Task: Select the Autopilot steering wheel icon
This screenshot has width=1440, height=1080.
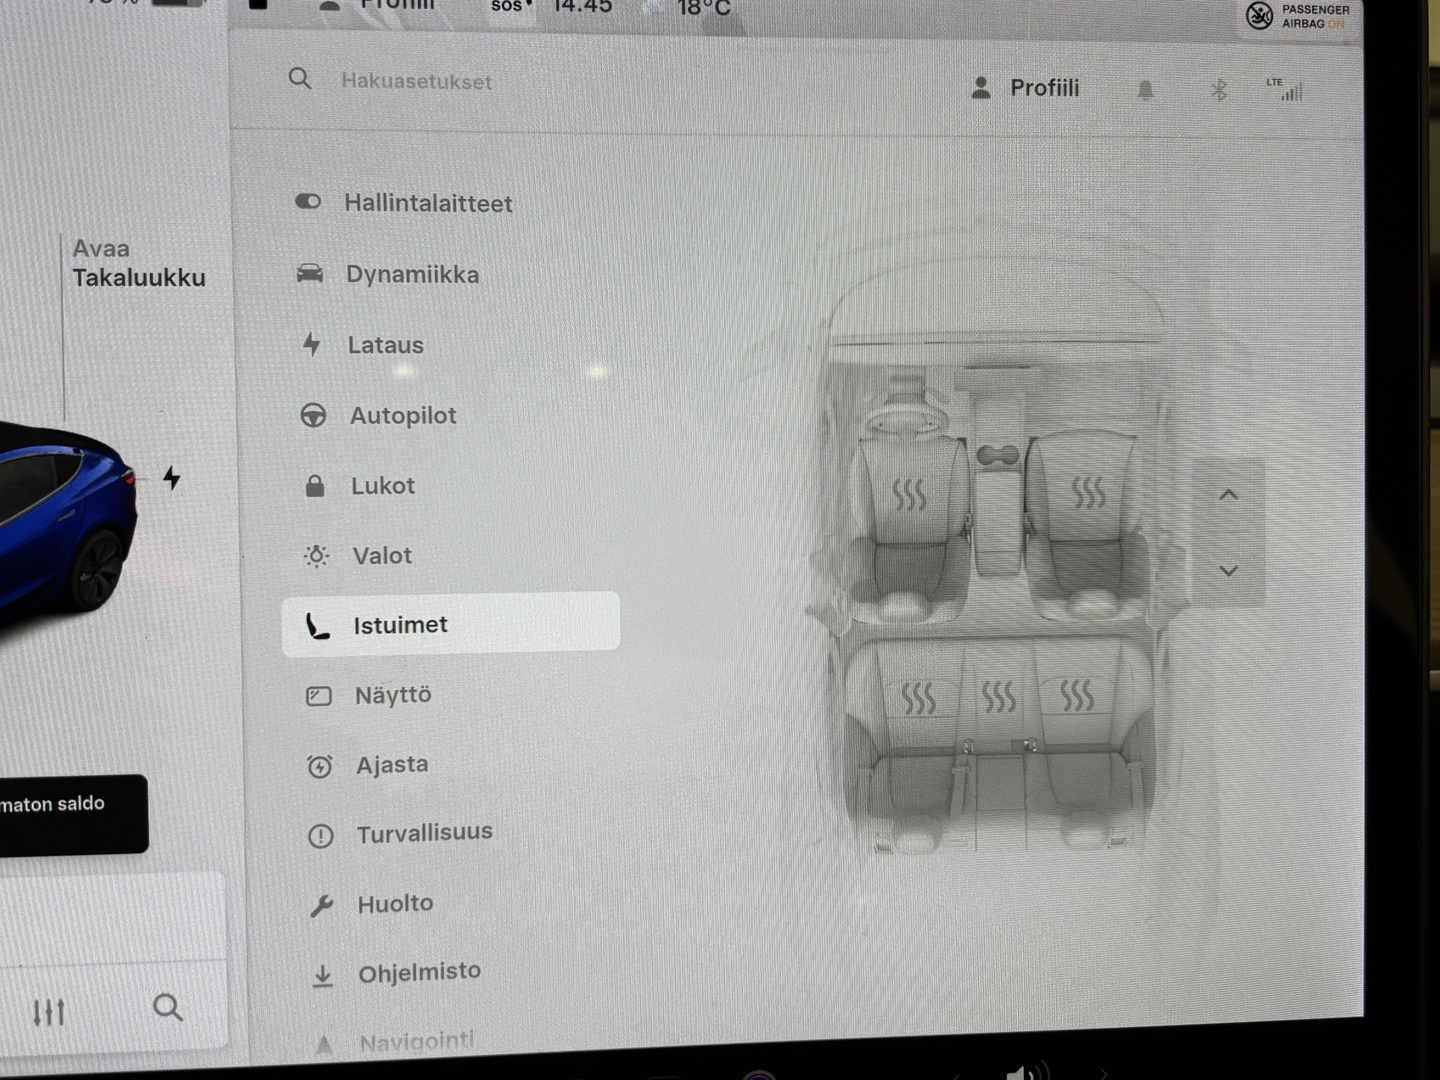Action: click(313, 415)
